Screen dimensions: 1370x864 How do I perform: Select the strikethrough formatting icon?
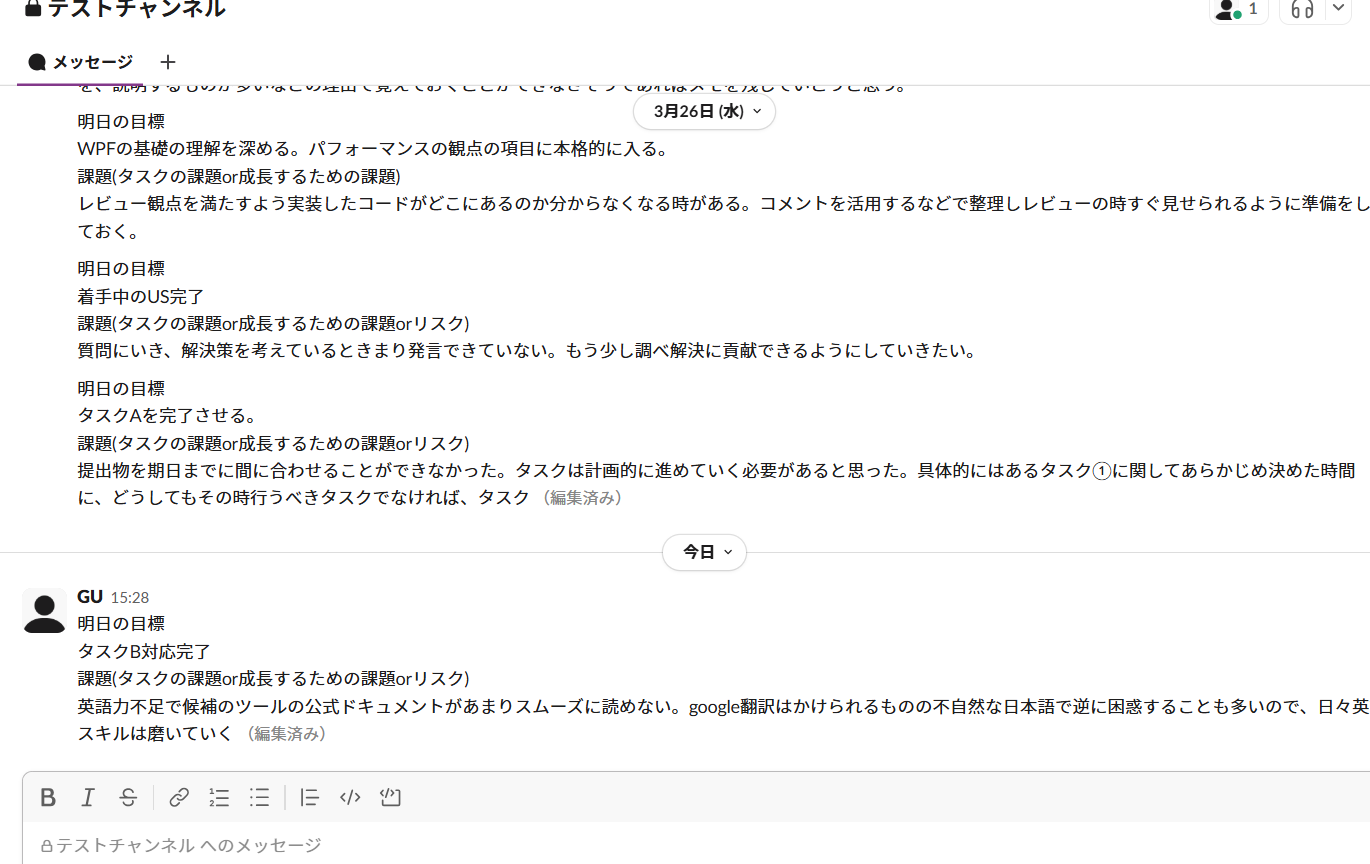pyautogui.click(x=128, y=797)
